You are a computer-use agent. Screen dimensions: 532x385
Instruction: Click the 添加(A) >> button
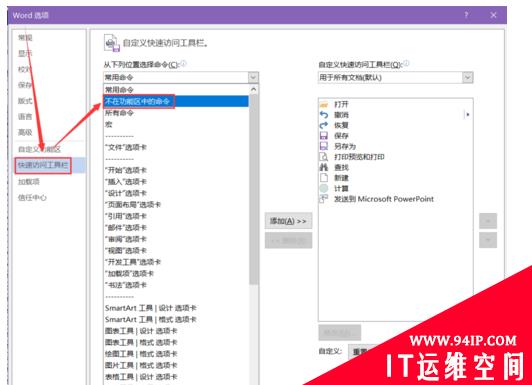click(x=288, y=221)
